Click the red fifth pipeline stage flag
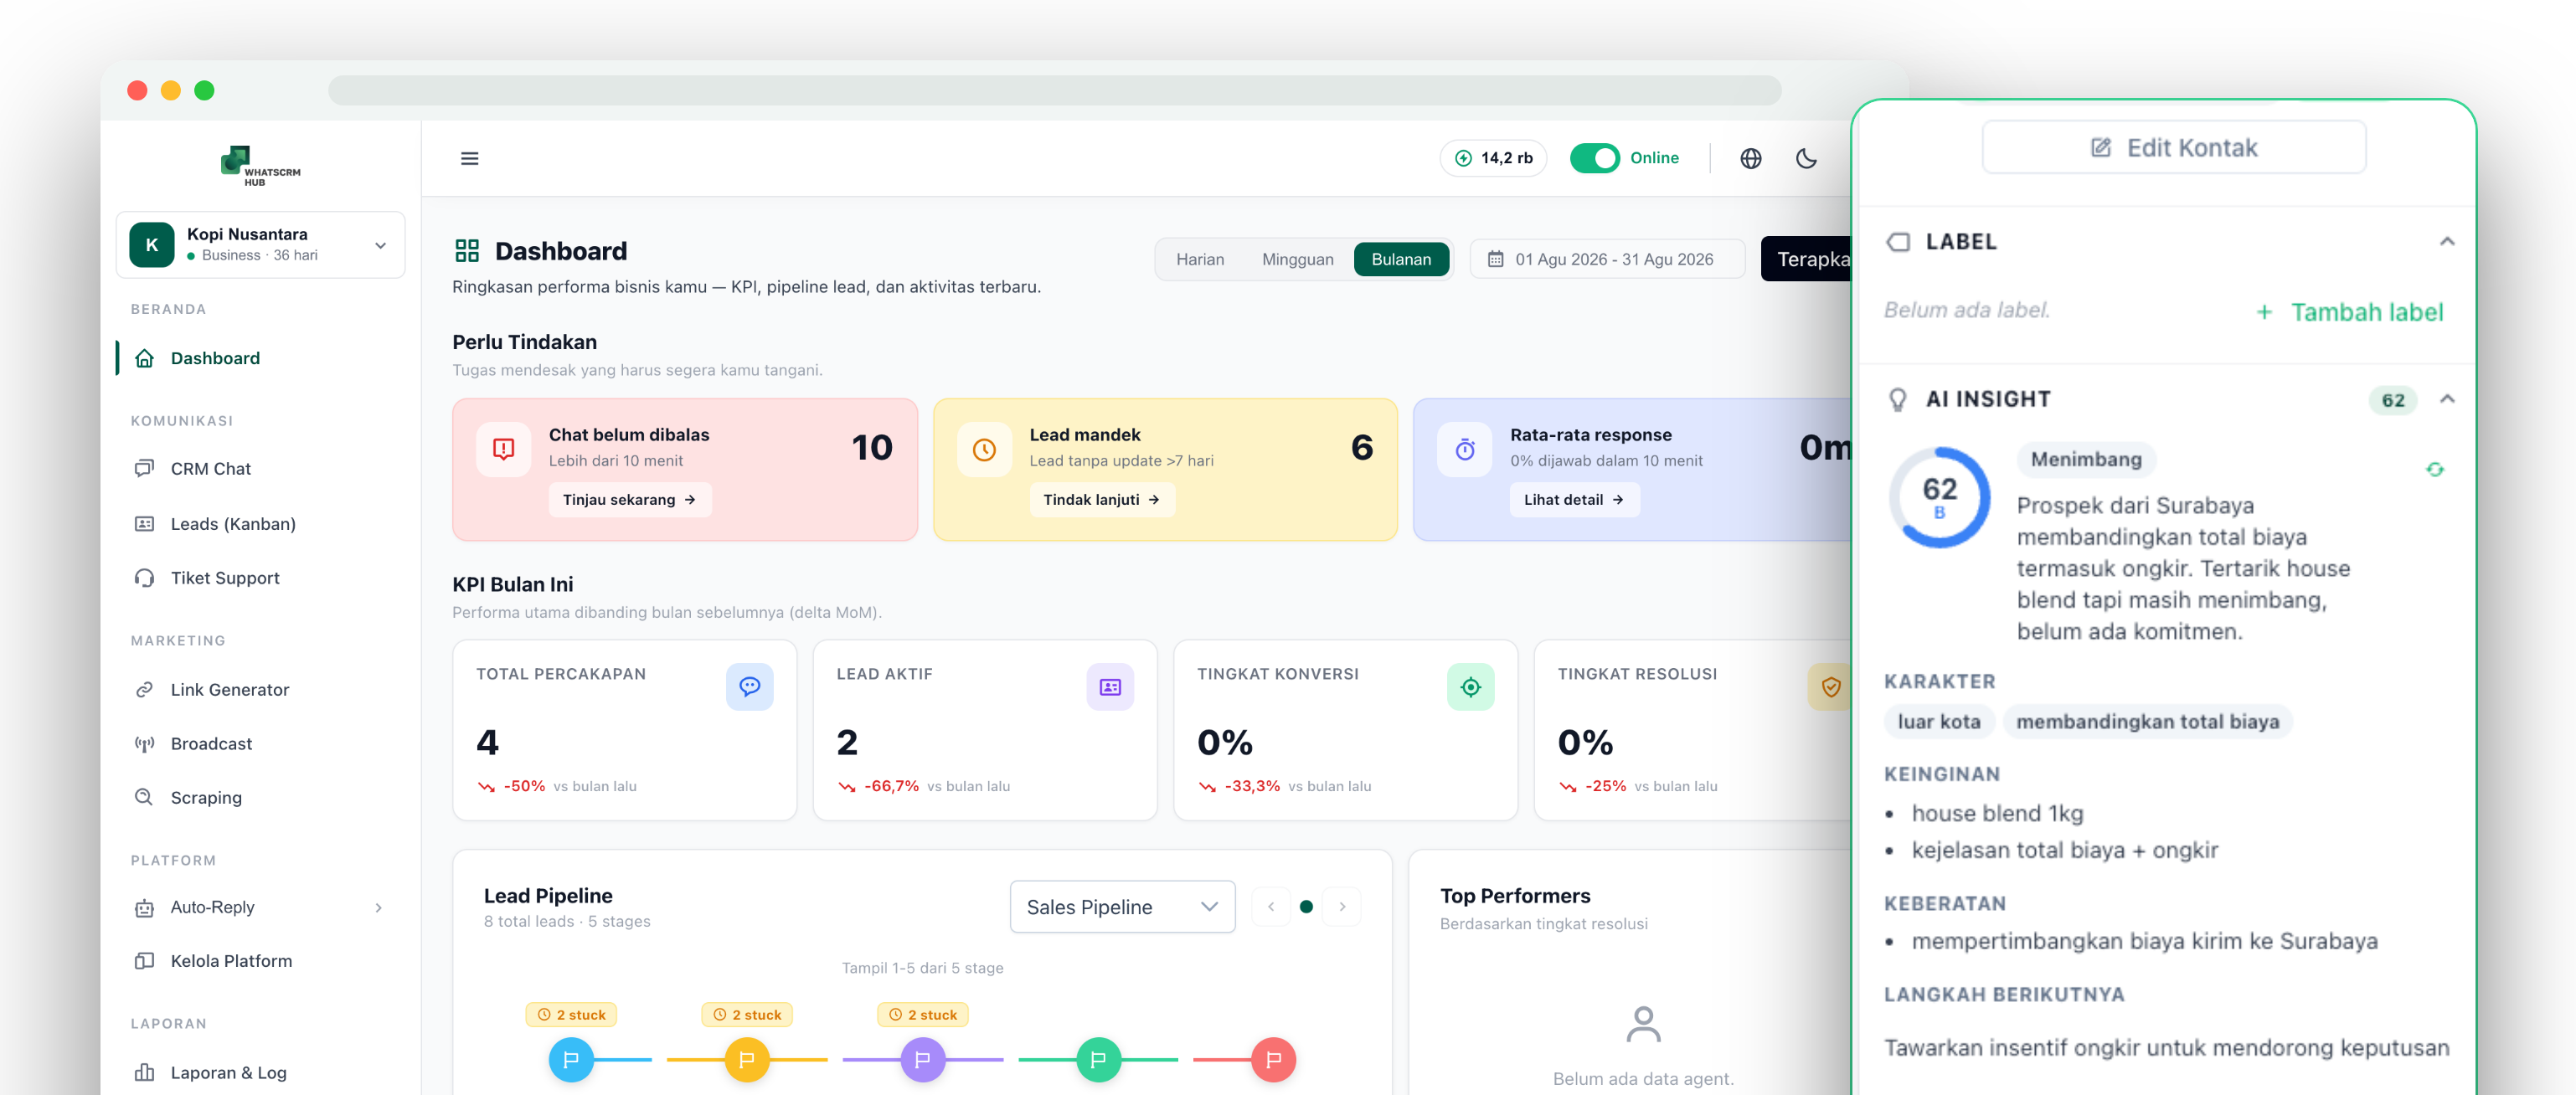 [1273, 1059]
